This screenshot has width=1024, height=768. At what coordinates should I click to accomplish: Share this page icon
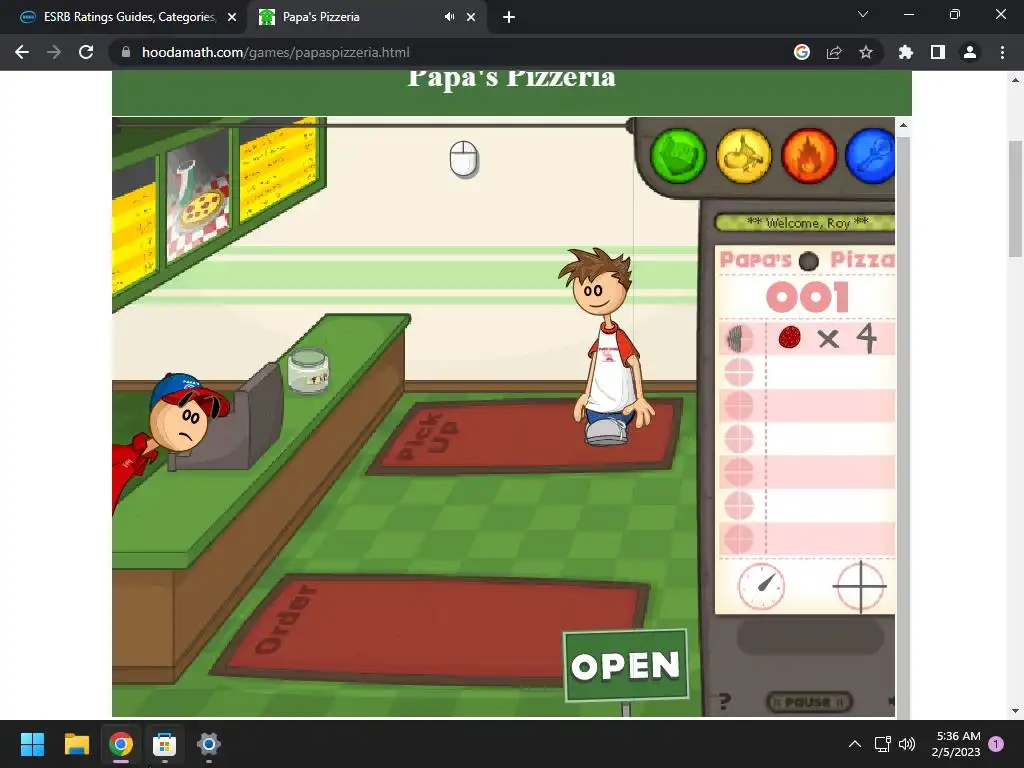click(x=834, y=52)
